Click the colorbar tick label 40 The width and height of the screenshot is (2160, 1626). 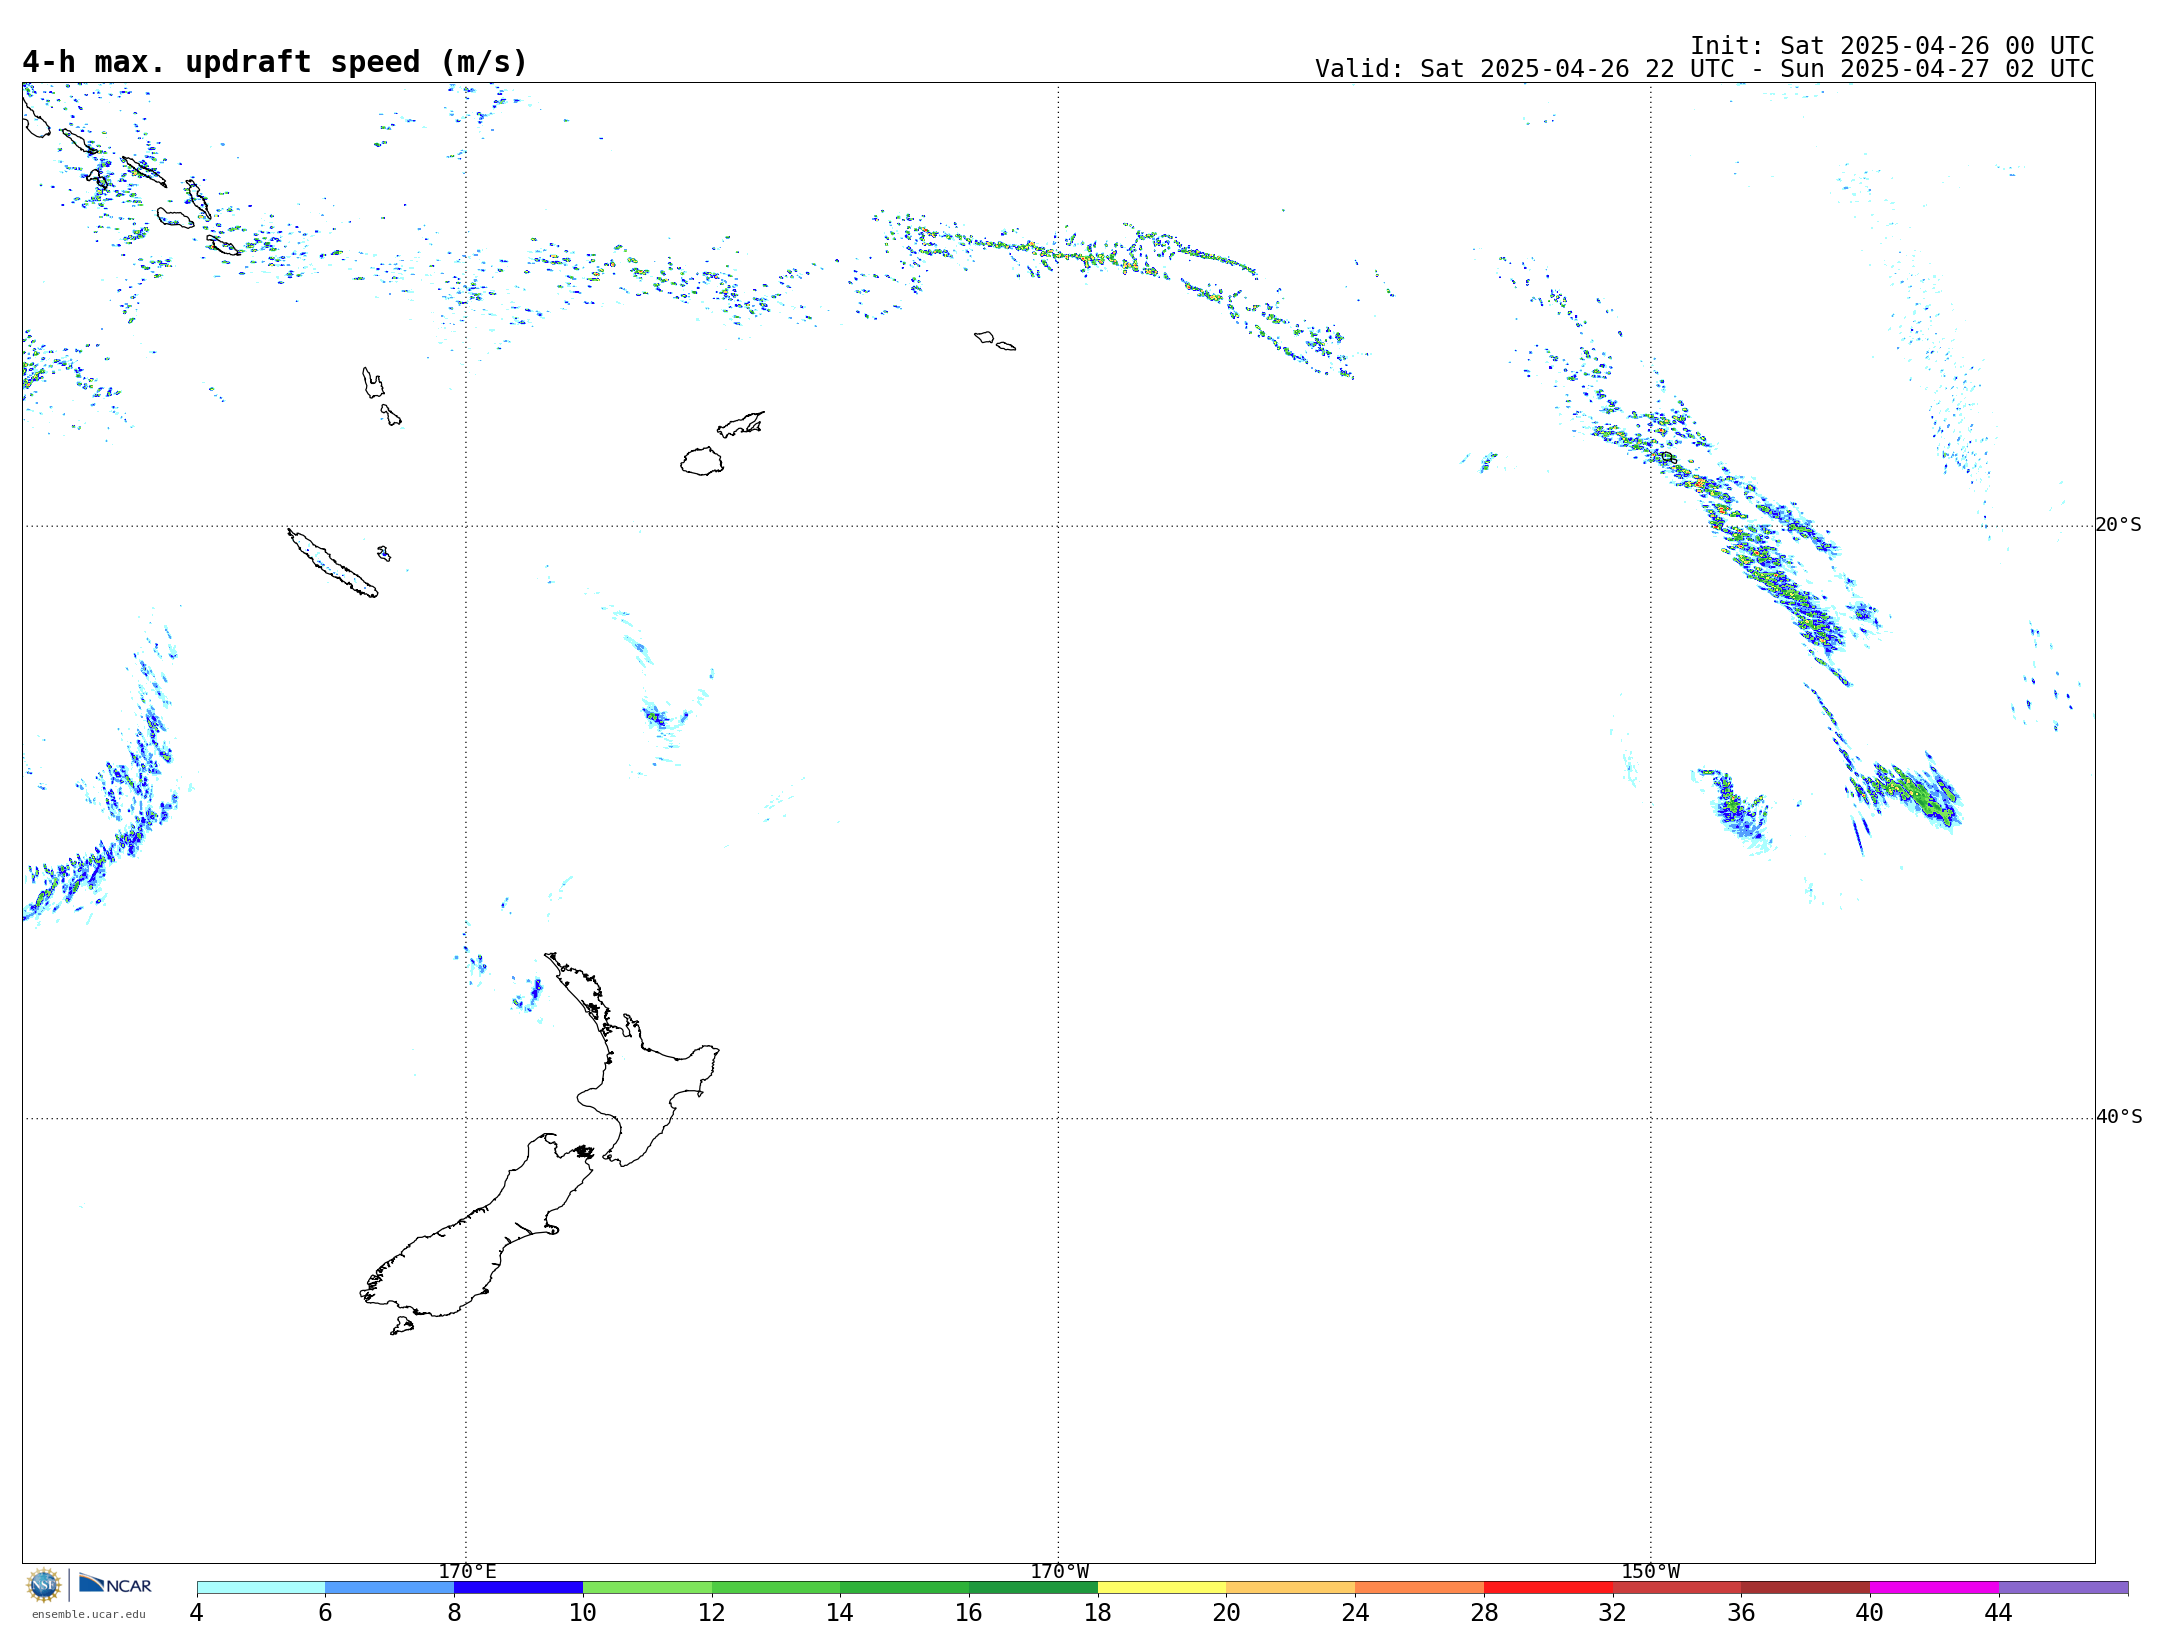click(1870, 1612)
